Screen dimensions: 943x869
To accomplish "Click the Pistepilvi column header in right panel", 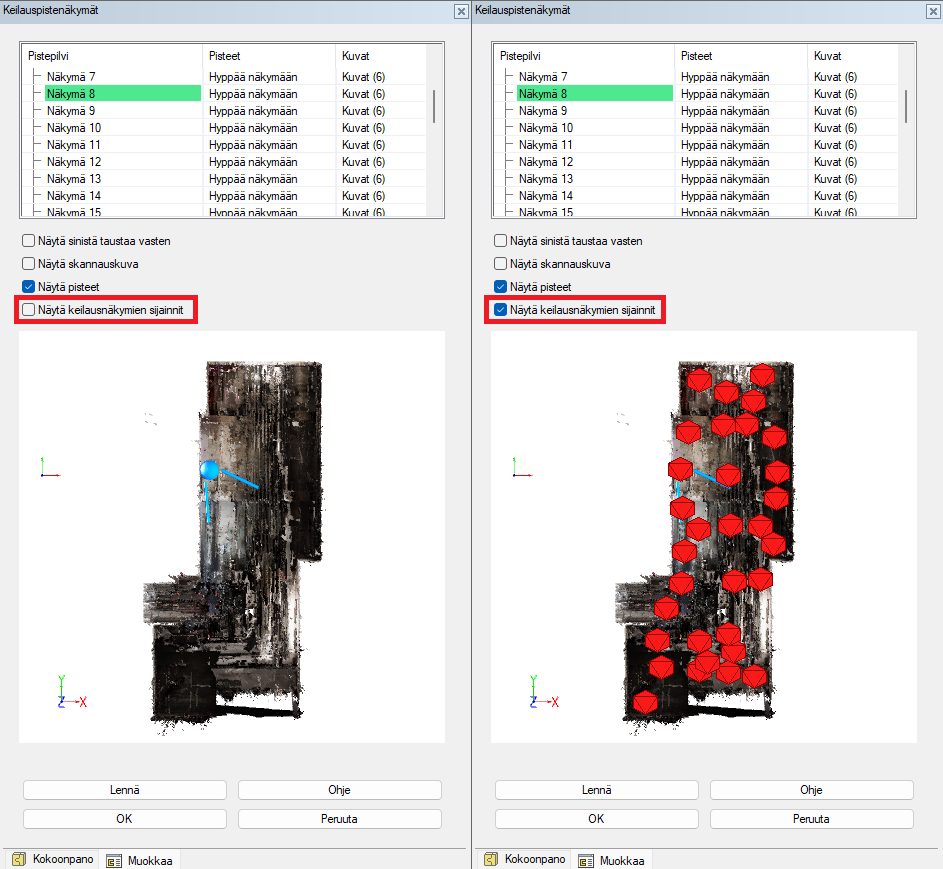I will (525, 56).
